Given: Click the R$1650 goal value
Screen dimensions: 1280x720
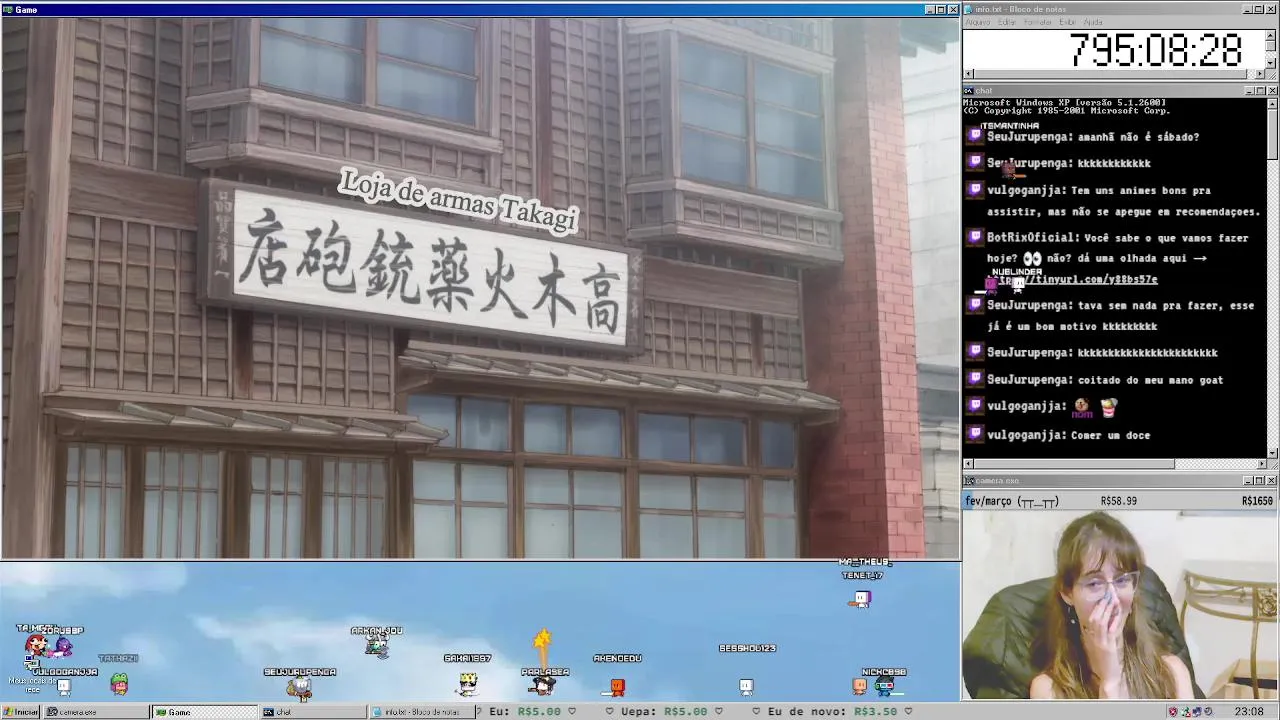Looking at the screenshot, I should point(1257,501).
